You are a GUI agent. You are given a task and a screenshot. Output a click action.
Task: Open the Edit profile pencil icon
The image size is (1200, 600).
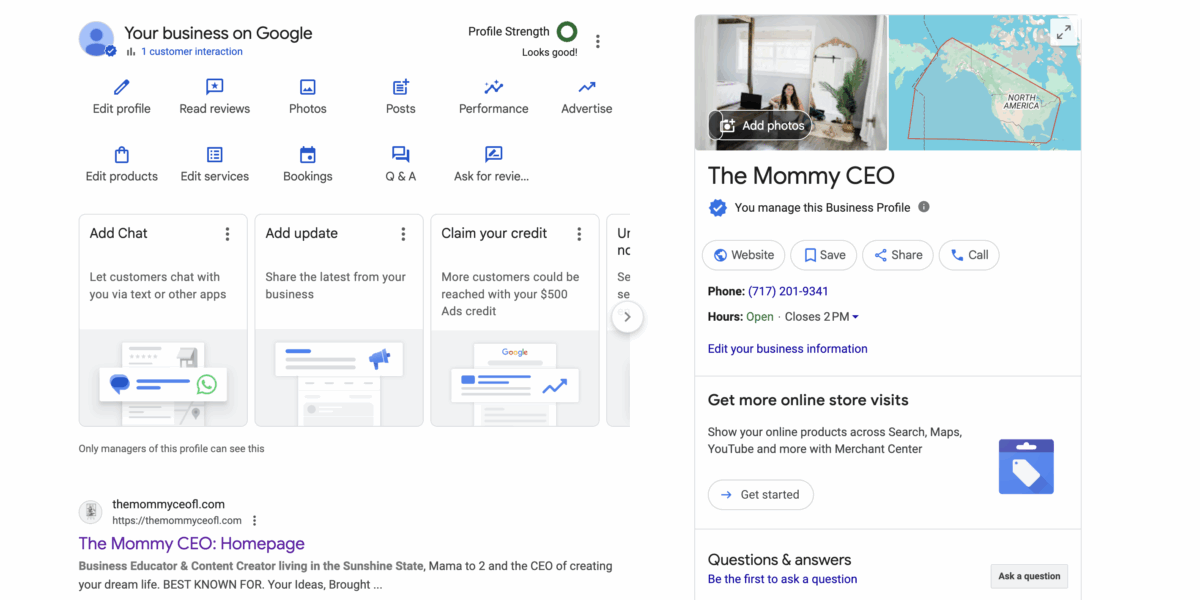coord(122,88)
